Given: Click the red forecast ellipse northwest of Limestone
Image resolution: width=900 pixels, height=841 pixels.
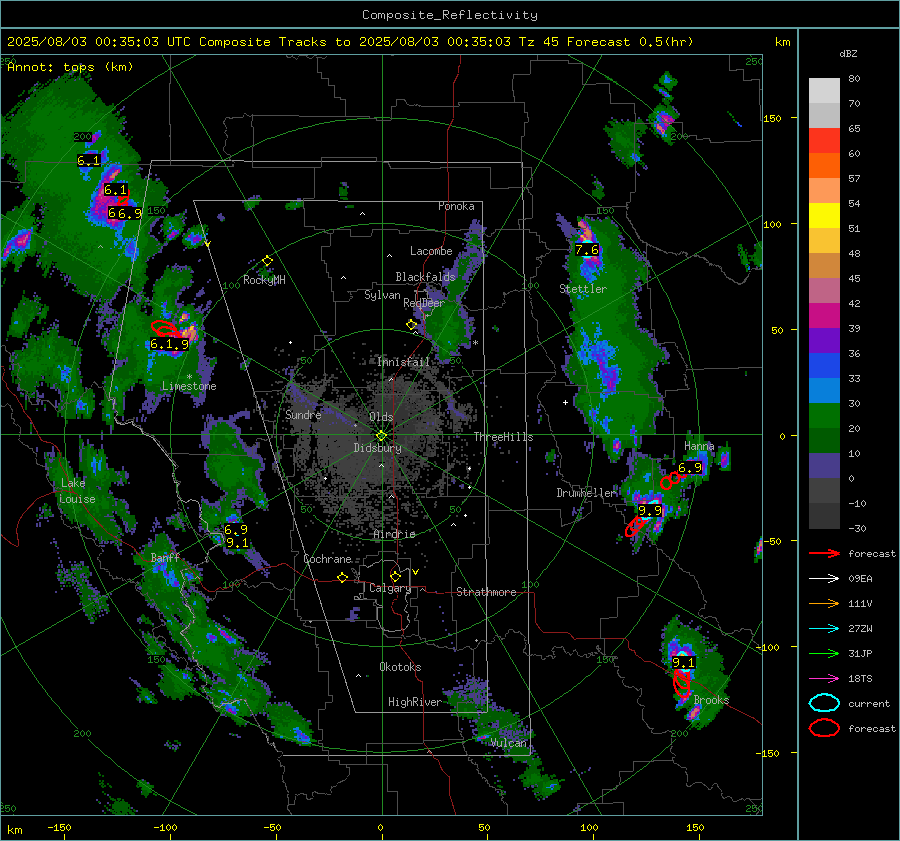Looking at the screenshot, I should [166, 328].
